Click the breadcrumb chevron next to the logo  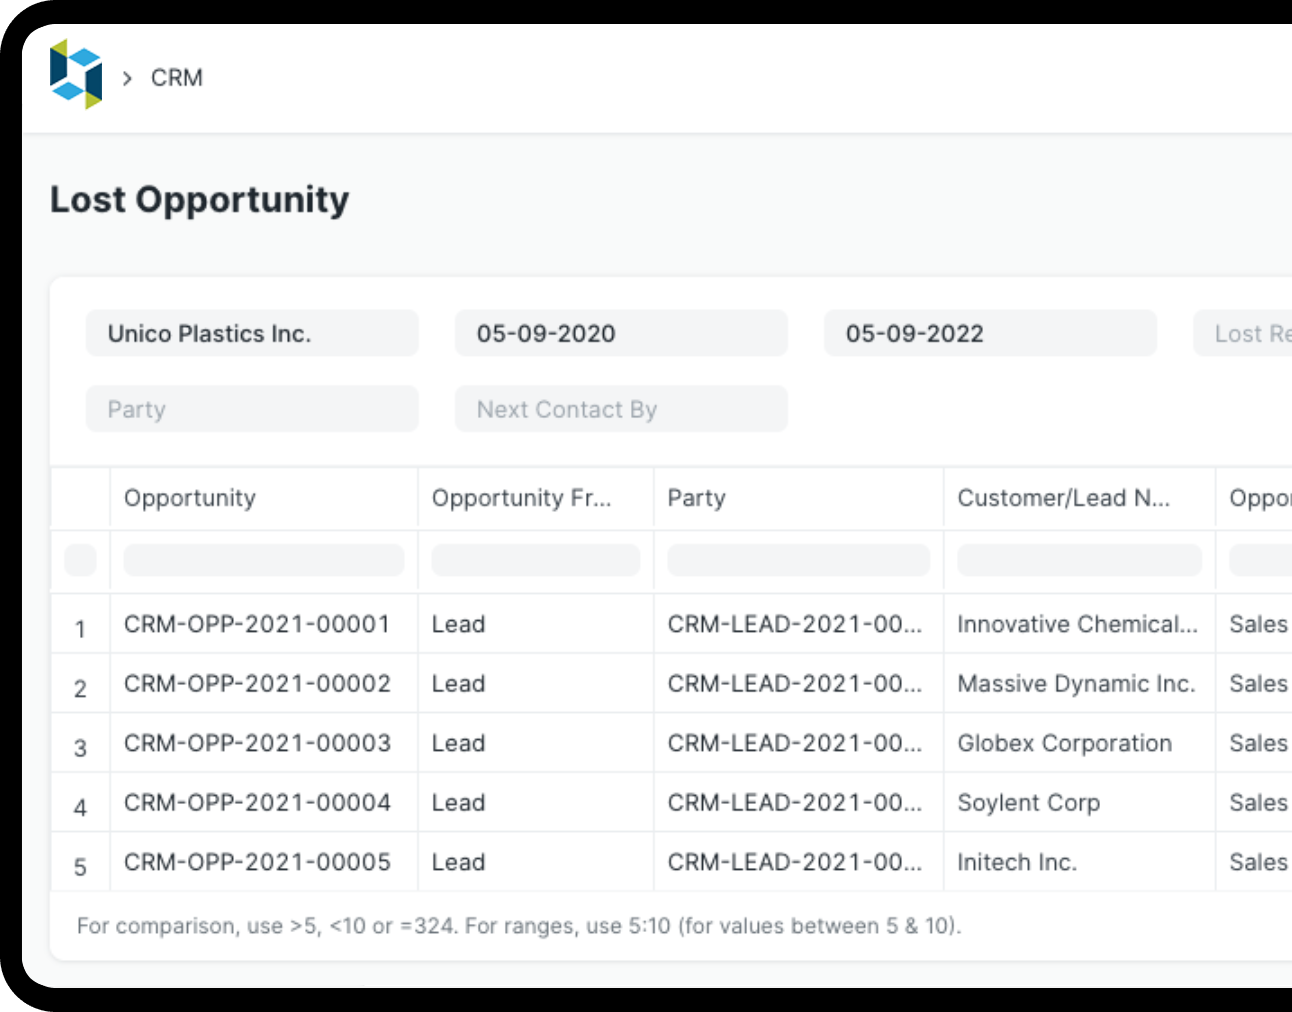tap(128, 77)
